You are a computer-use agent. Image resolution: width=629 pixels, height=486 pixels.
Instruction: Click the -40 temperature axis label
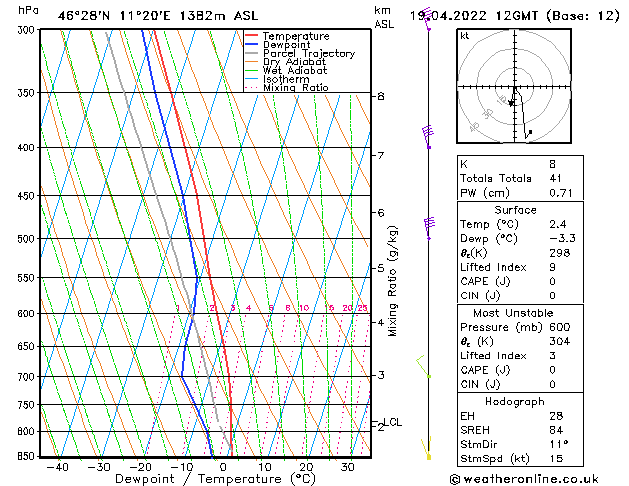pos(58,467)
